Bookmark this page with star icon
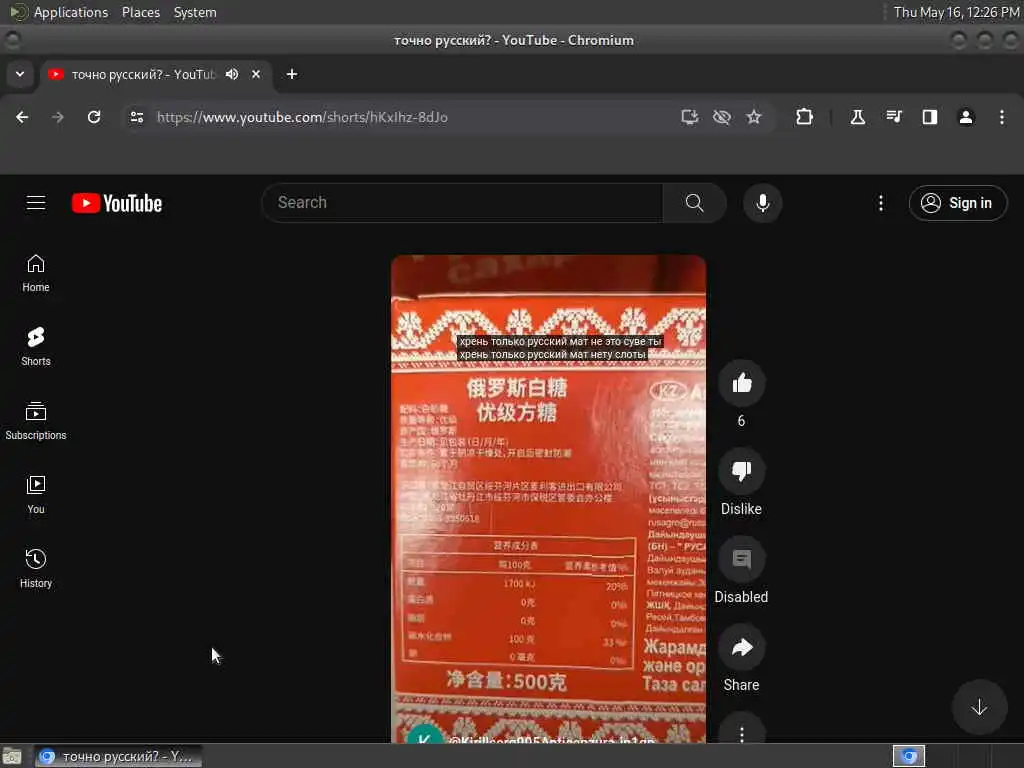Image resolution: width=1024 pixels, height=768 pixels. point(754,117)
